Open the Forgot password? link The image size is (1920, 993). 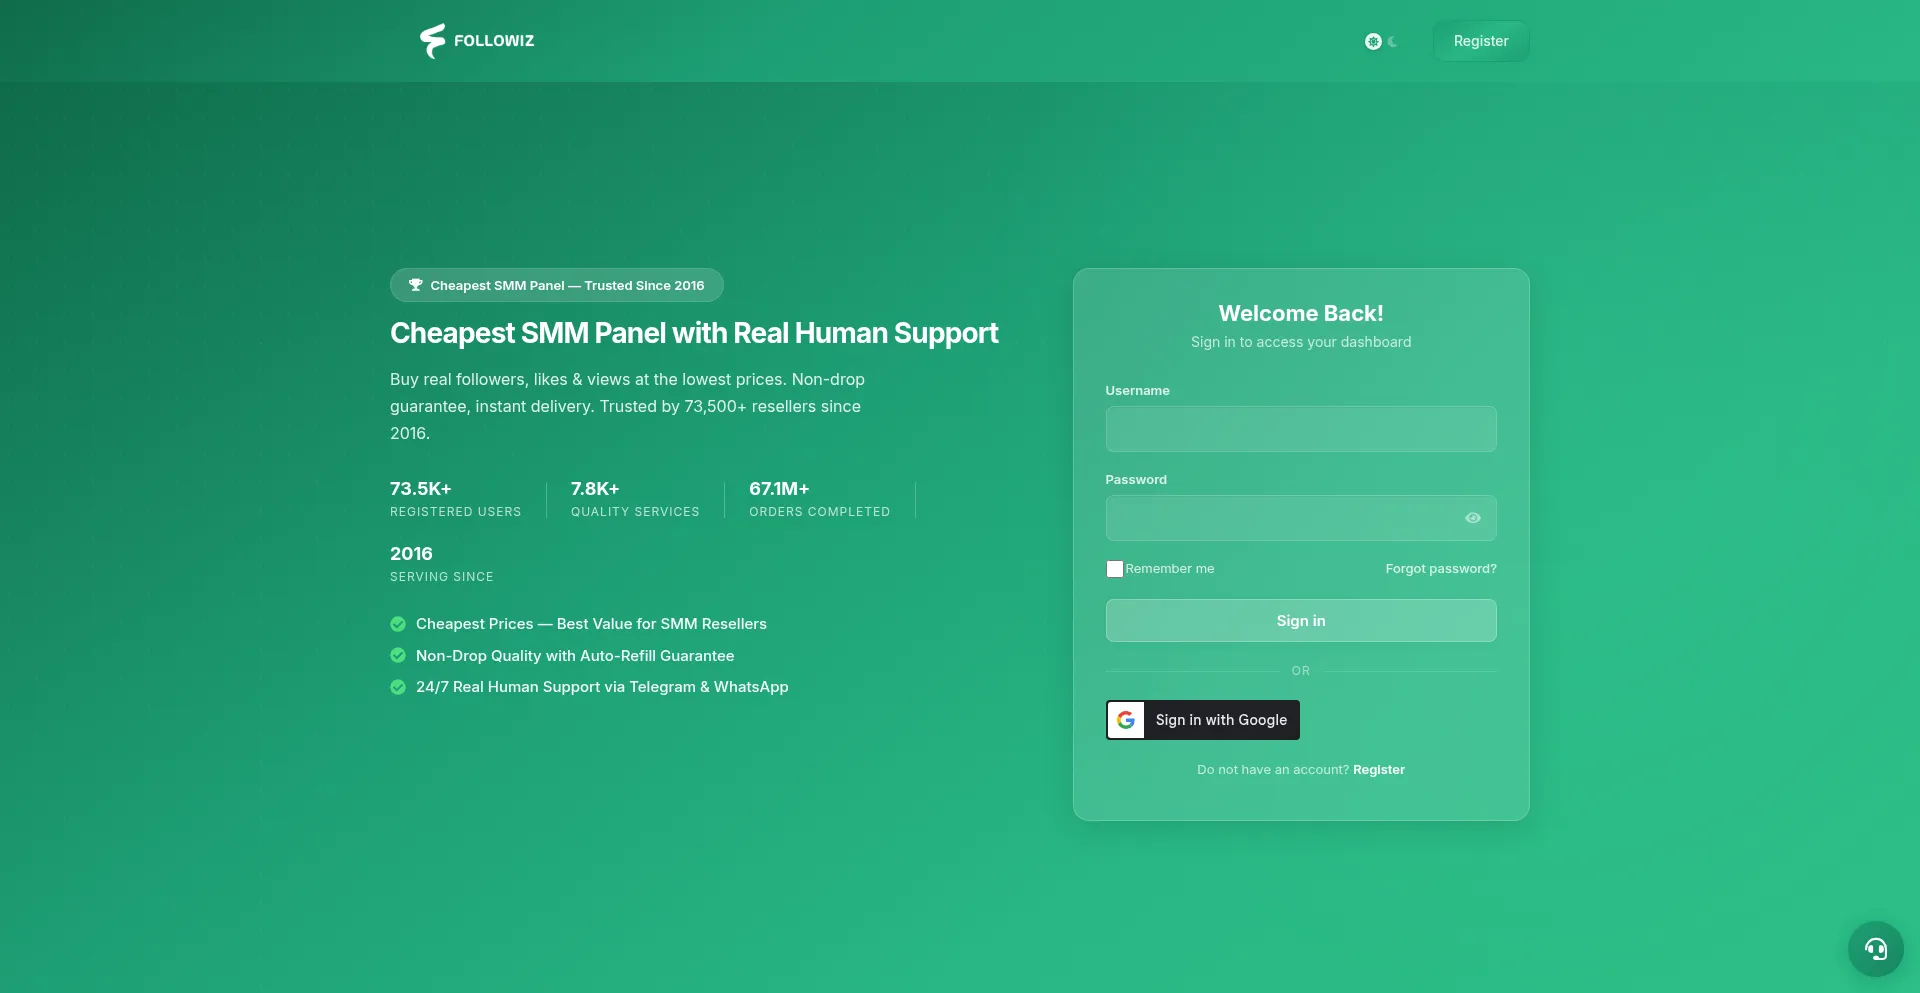click(x=1441, y=569)
